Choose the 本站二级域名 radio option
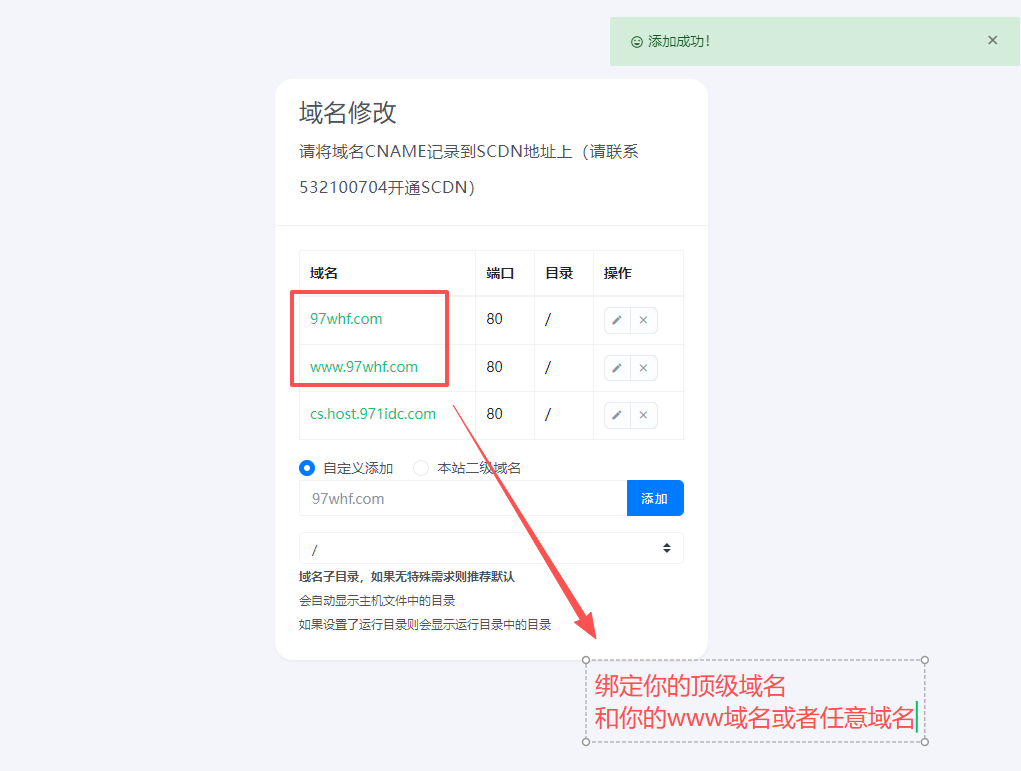1021x771 pixels. pos(421,468)
